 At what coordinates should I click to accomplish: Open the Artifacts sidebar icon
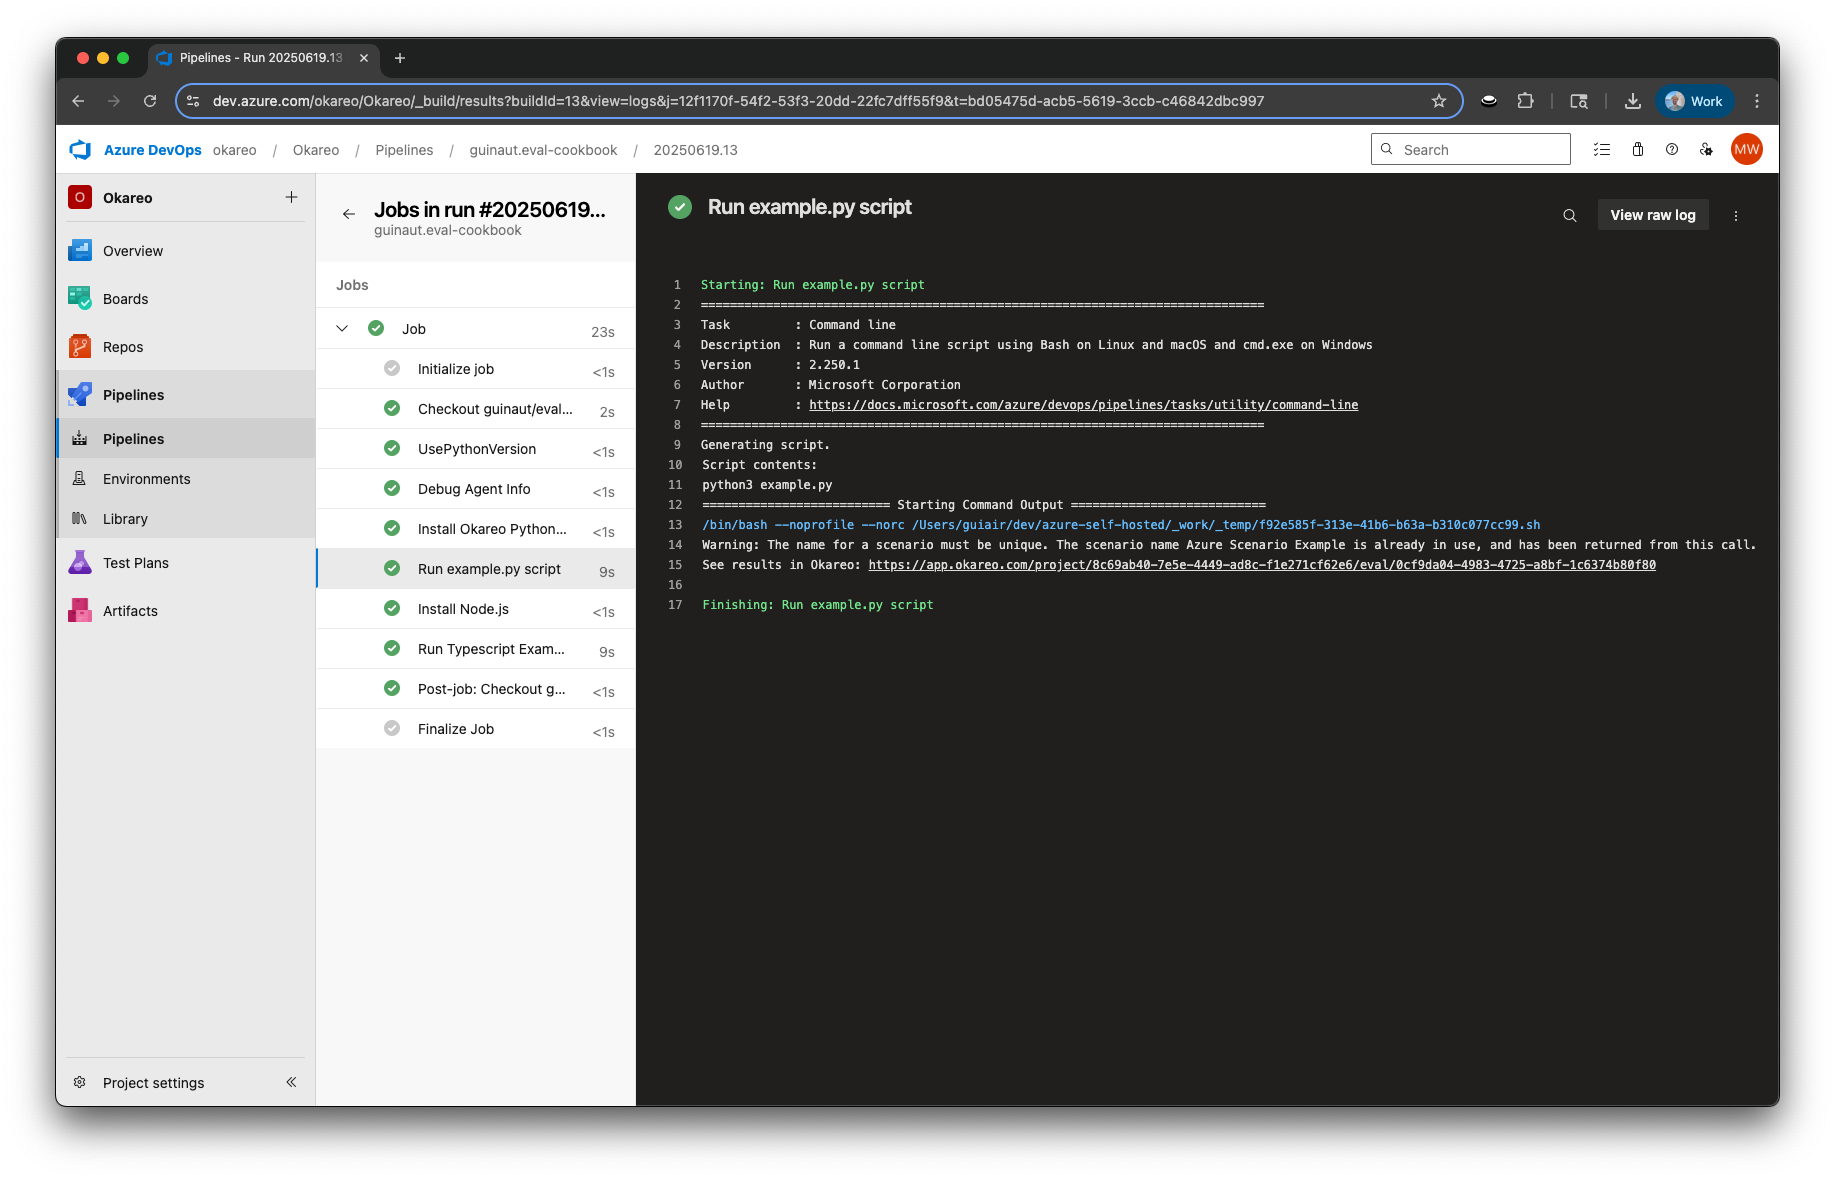(x=80, y=611)
